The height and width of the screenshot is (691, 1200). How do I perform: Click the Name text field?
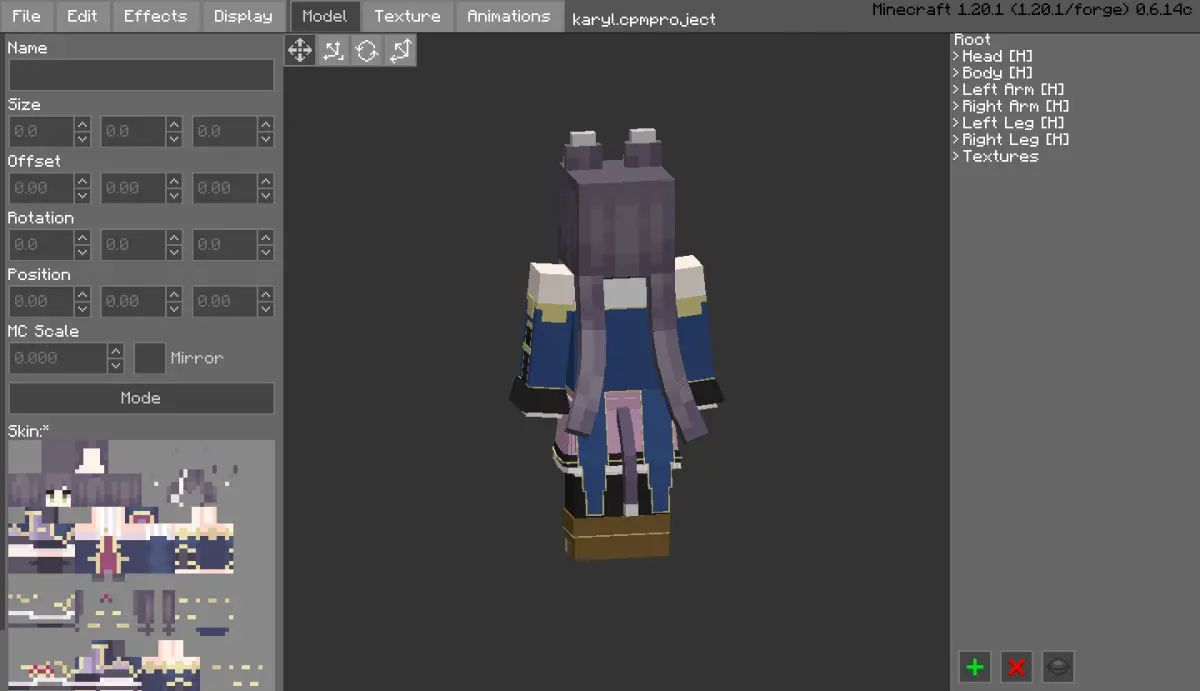(141, 75)
